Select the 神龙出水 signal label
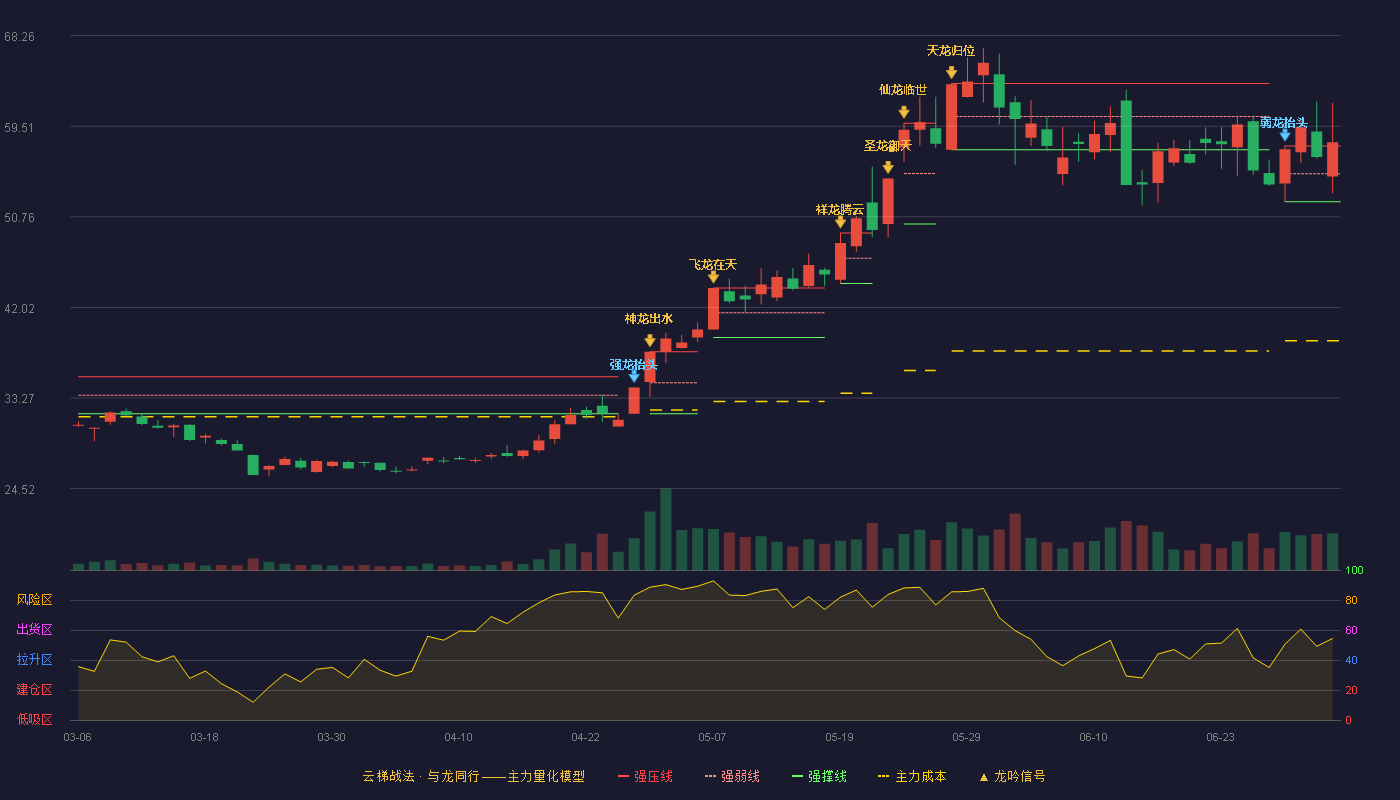Screen dimensions: 1400x800 649,319
